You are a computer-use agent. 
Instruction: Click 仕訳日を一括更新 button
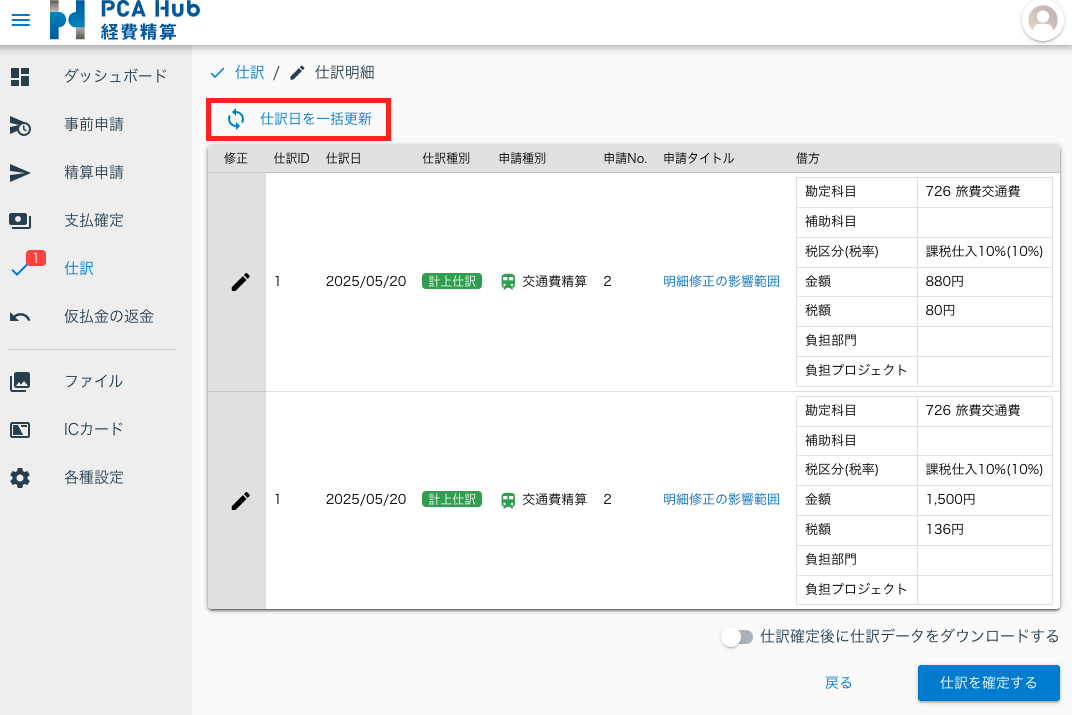[x=299, y=119]
